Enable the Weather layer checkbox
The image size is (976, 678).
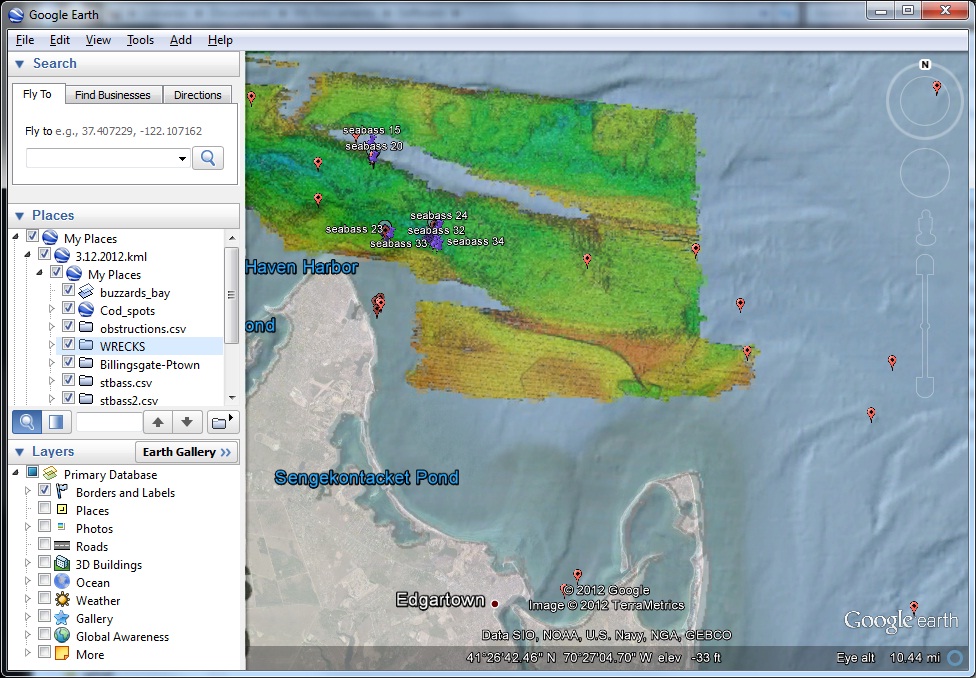pos(44,598)
